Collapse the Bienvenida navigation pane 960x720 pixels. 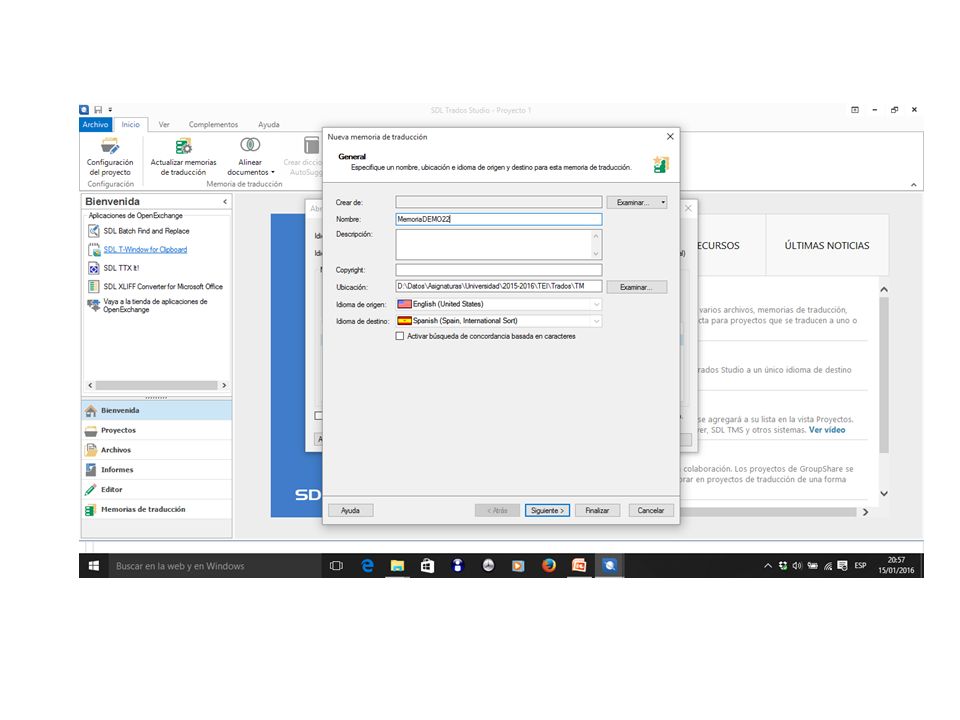(x=225, y=201)
